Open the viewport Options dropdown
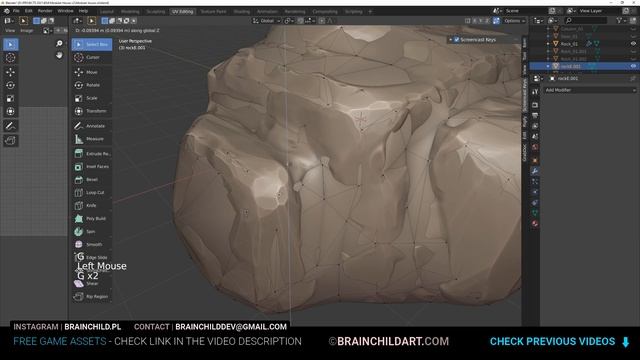640x360 pixels. click(514, 21)
